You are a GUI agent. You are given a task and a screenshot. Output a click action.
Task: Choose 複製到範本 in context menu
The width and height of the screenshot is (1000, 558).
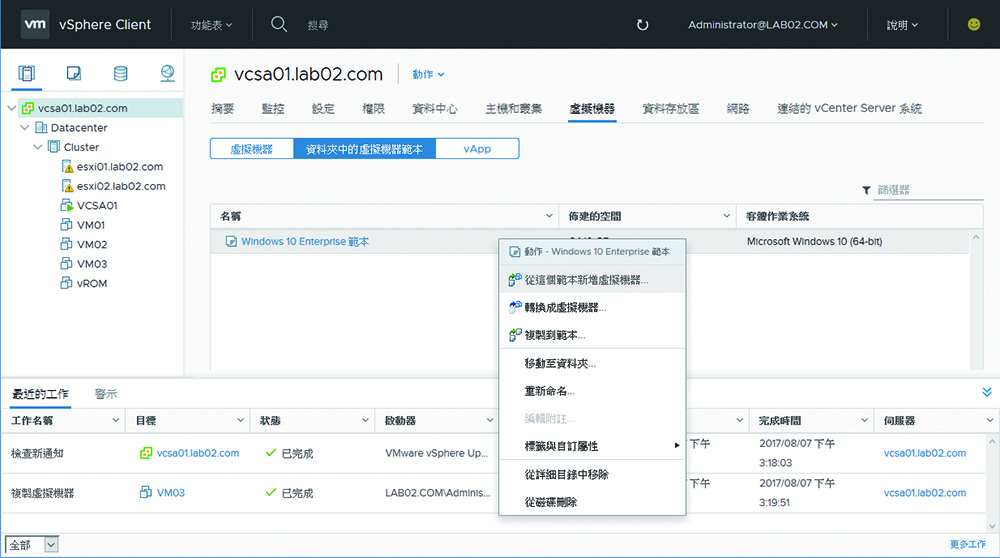click(x=592, y=335)
